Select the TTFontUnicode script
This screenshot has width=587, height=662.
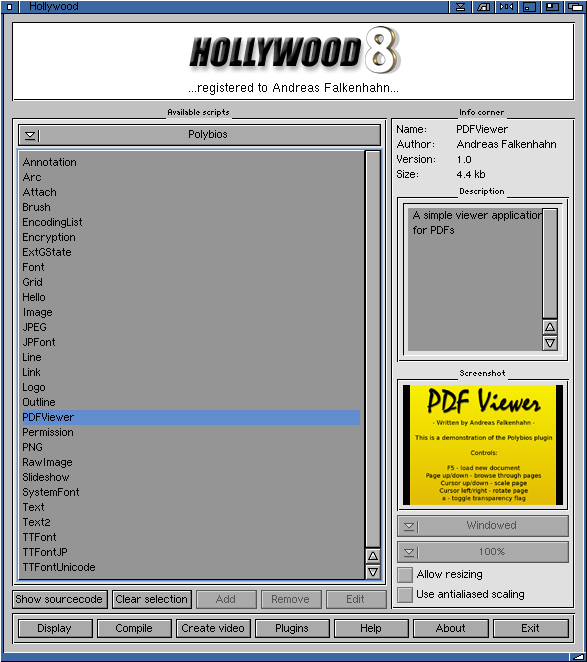[x=191, y=567]
